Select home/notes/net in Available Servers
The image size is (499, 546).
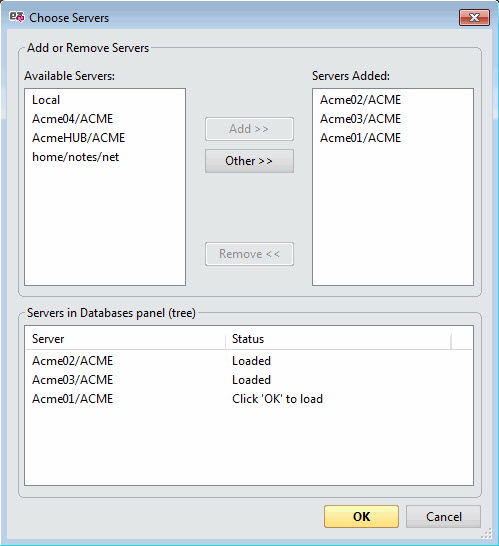pos(76,157)
